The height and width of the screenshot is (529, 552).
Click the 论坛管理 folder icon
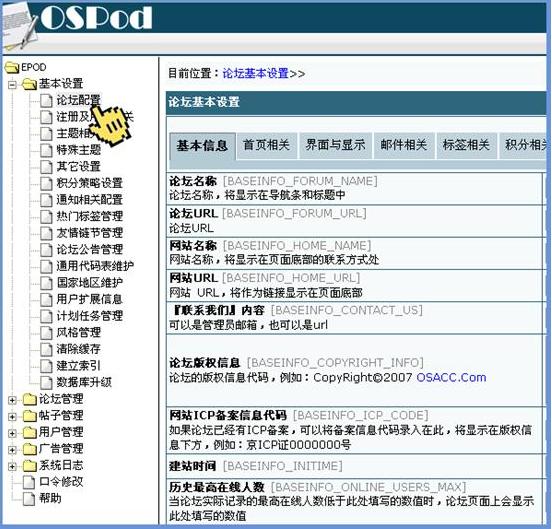pyautogui.click(x=30, y=399)
